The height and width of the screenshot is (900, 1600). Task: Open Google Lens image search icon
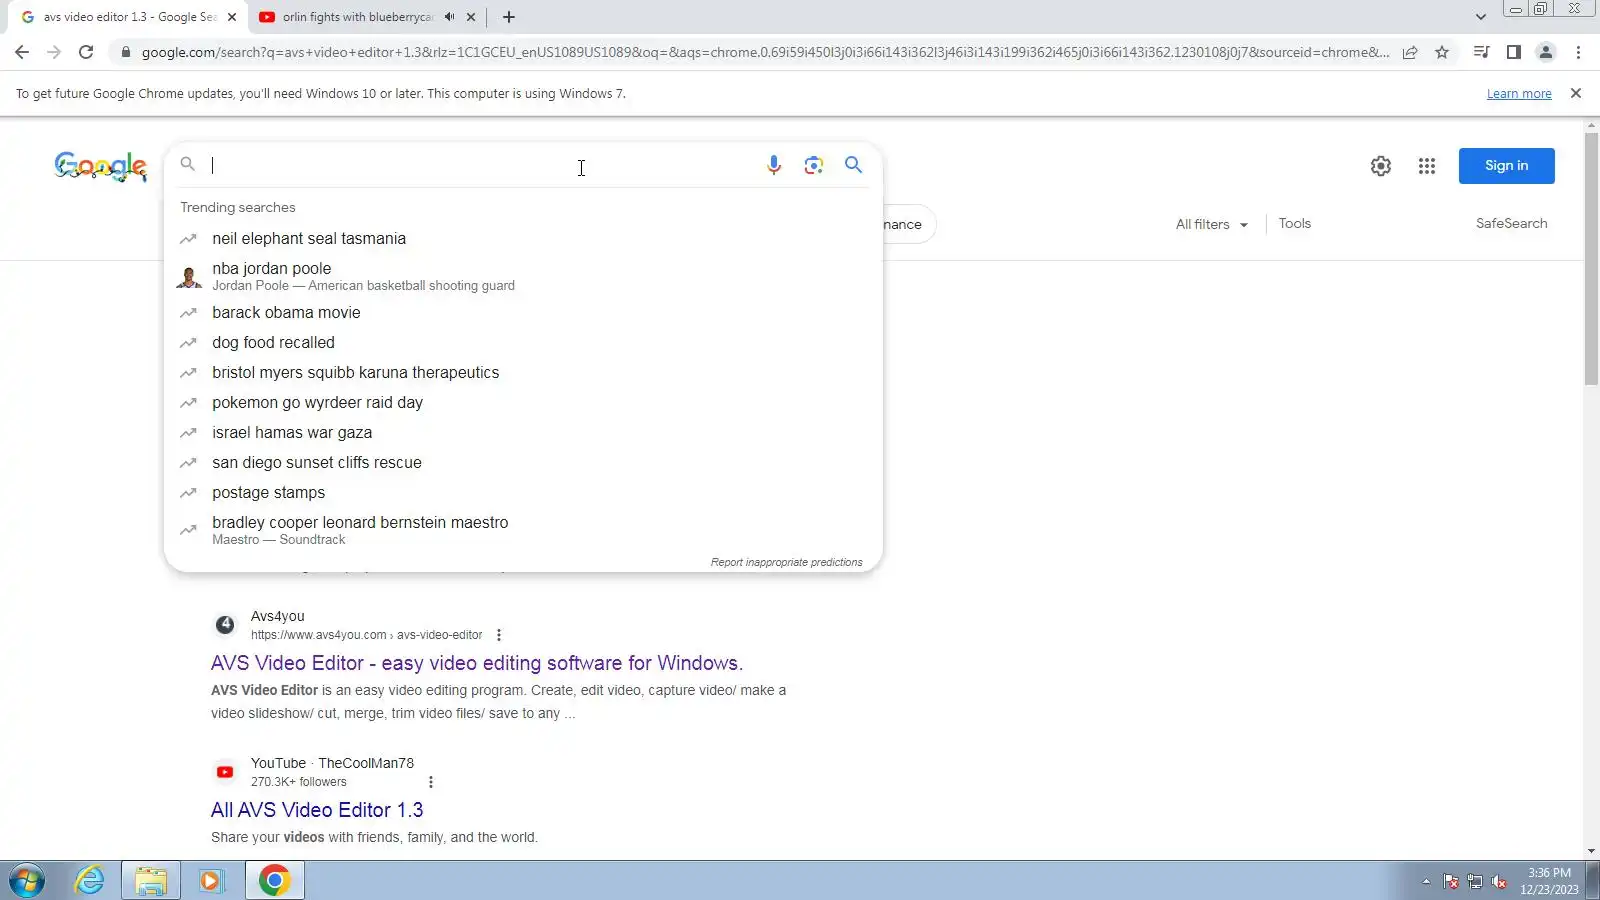(814, 165)
